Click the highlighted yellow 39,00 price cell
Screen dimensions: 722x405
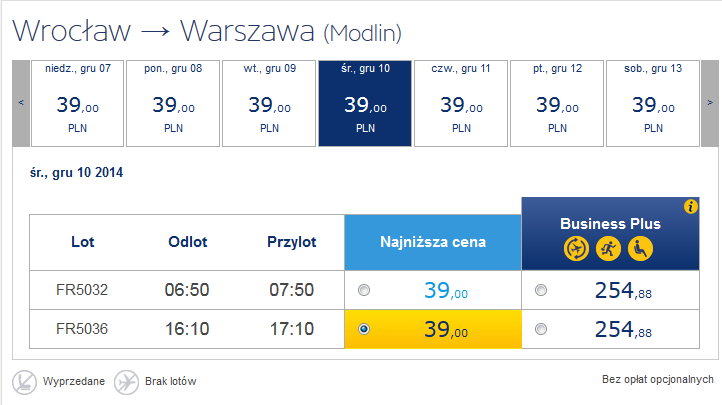(x=433, y=329)
